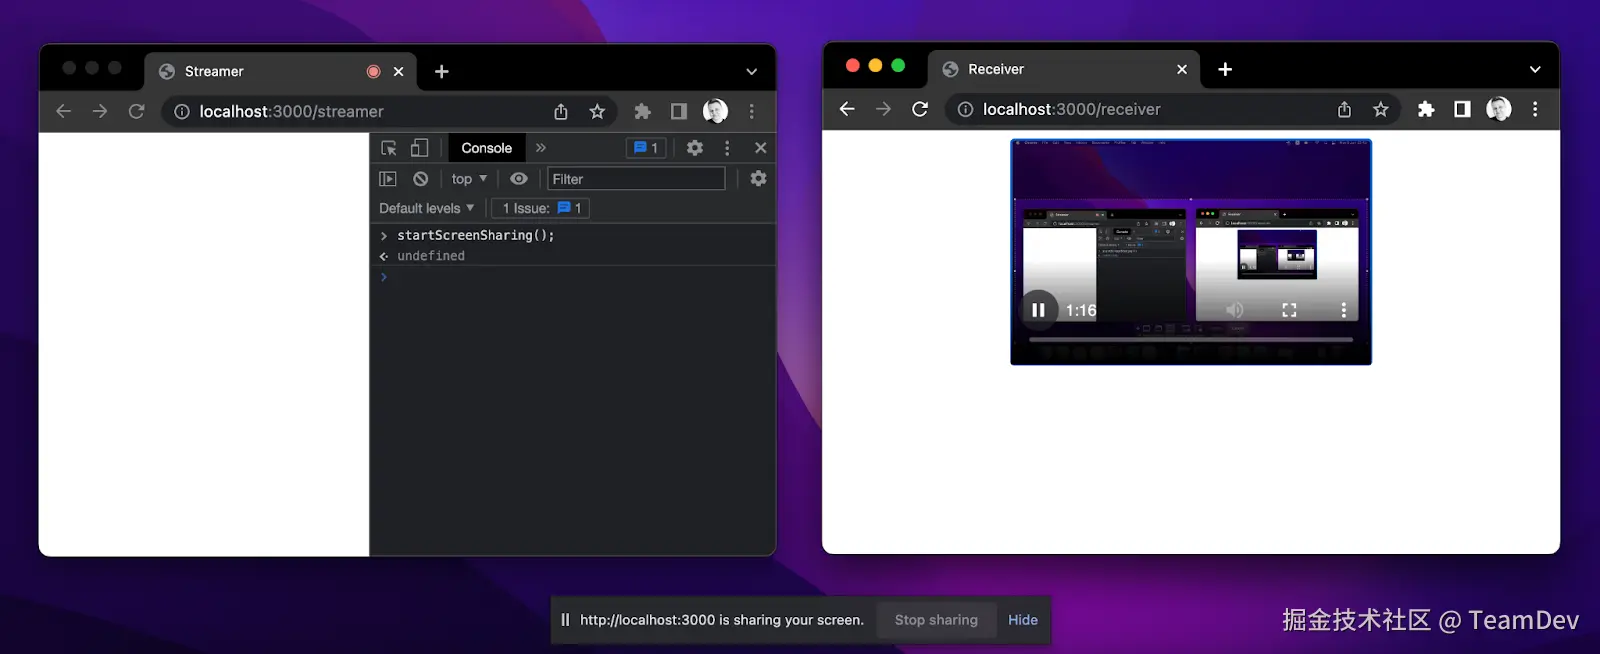This screenshot has width=1600, height=654.
Task: Open the top JavaScript context dropdown
Action: [469, 179]
